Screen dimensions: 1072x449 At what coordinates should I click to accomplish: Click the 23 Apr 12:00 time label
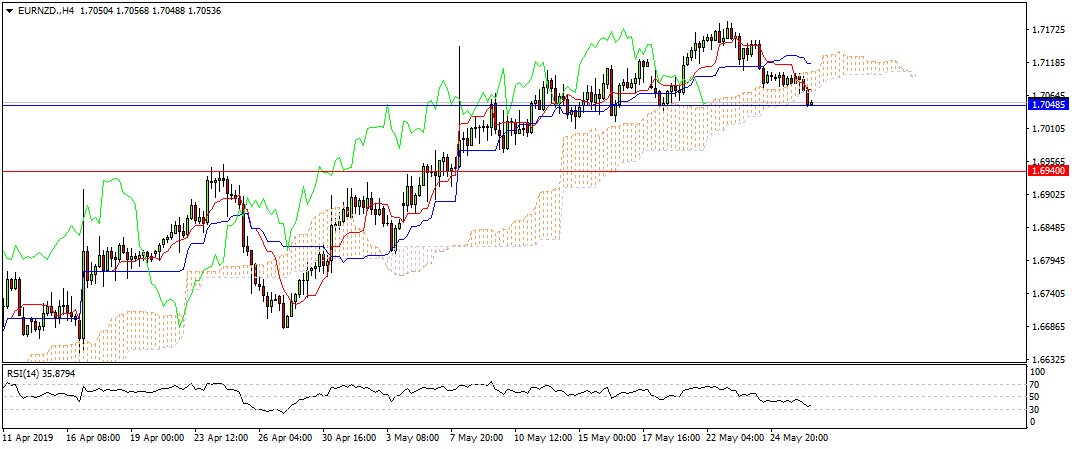point(222,437)
